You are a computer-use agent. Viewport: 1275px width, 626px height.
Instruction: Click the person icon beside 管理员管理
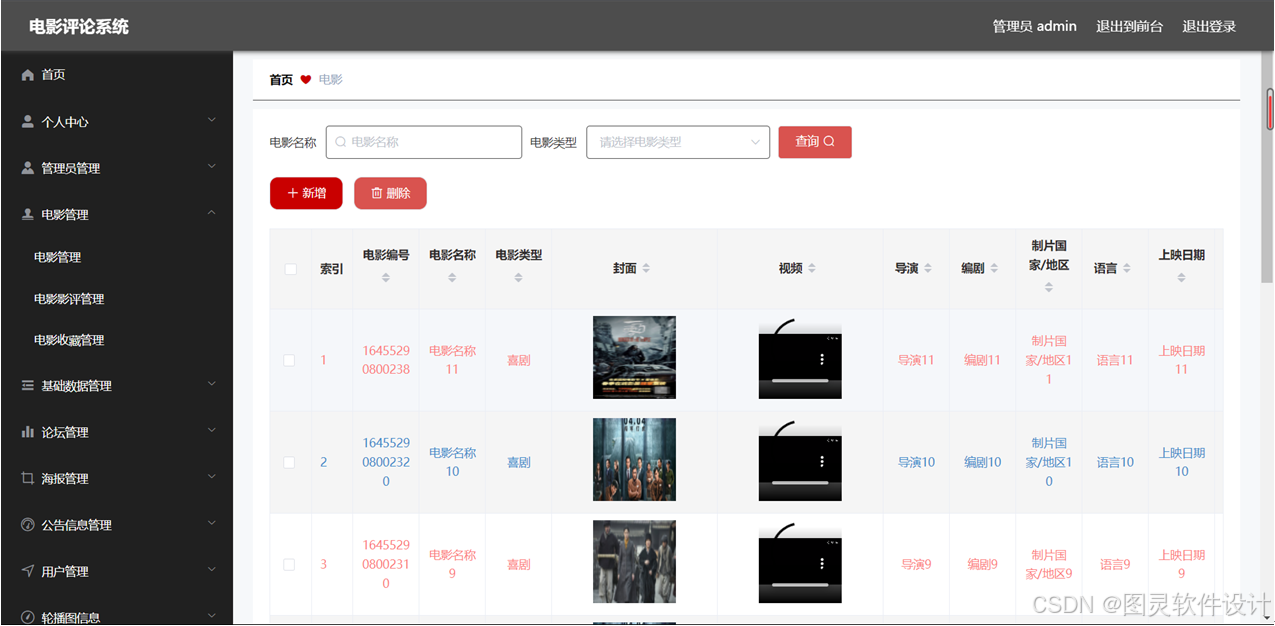click(28, 168)
